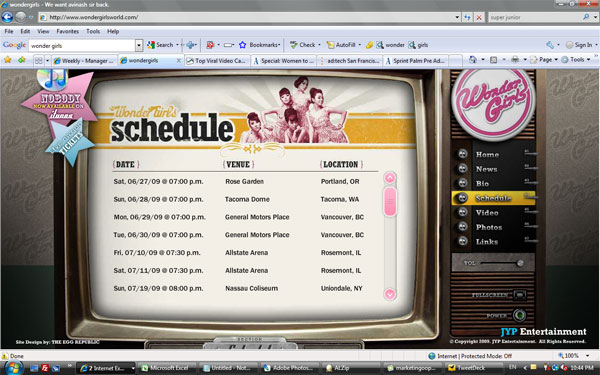Close the wondergirls tab
The width and height of the screenshot is (600, 375).
point(178,60)
